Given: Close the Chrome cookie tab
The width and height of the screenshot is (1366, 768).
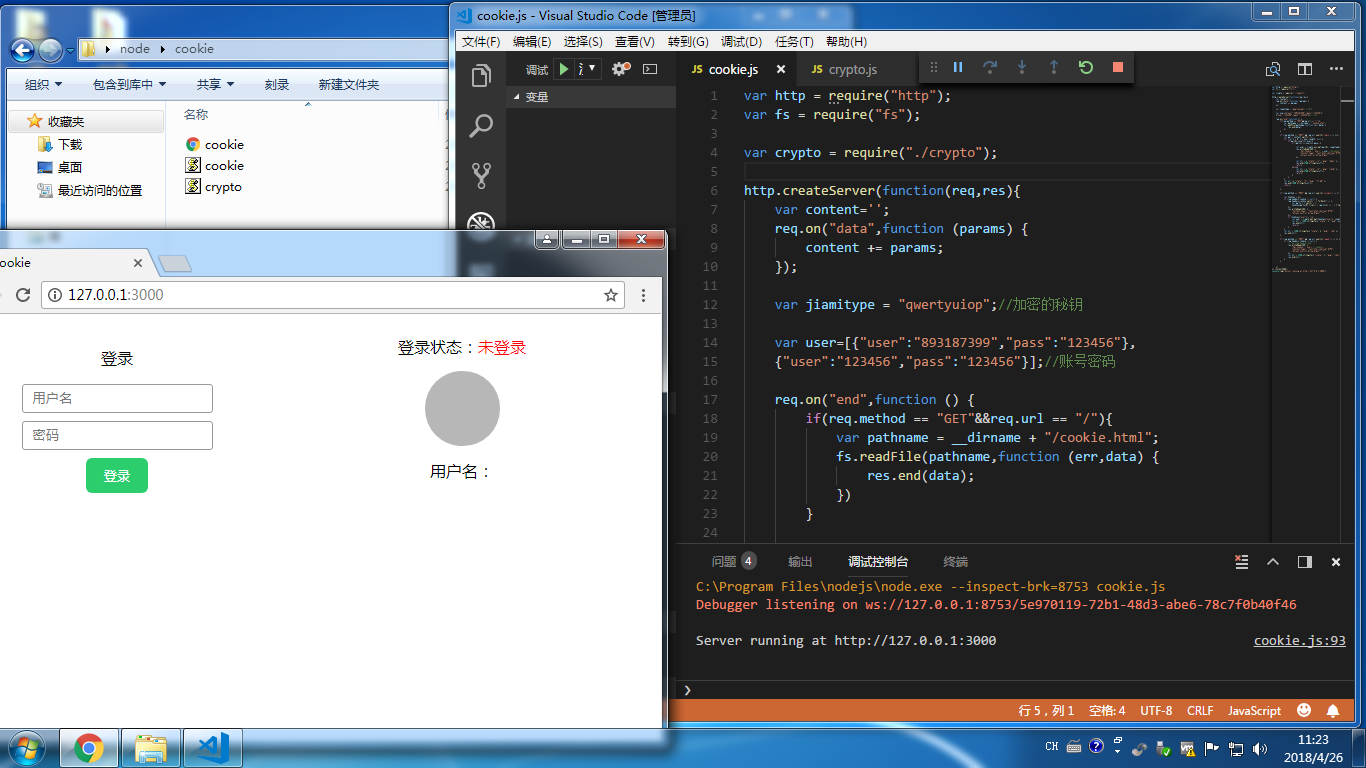Looking at the screenshot, I should (x=139, y=263).
